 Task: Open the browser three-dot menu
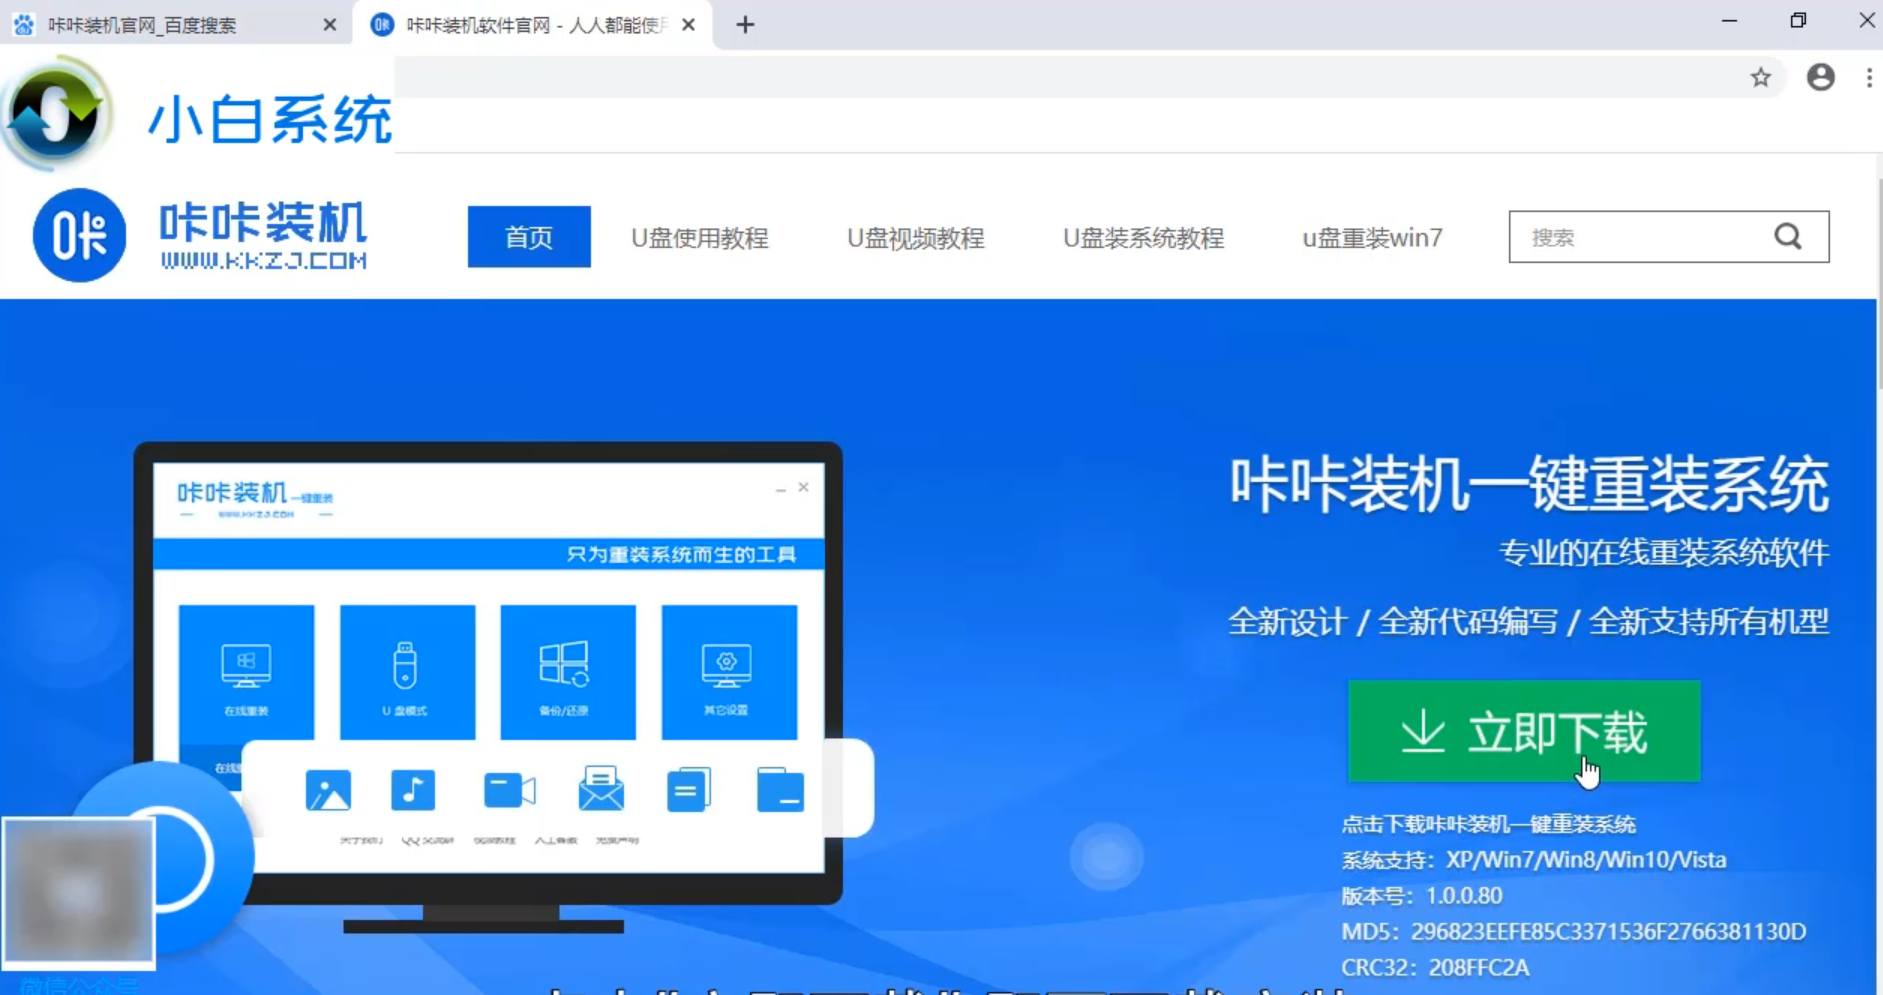pyautogui.click(x=1869, y=77)
